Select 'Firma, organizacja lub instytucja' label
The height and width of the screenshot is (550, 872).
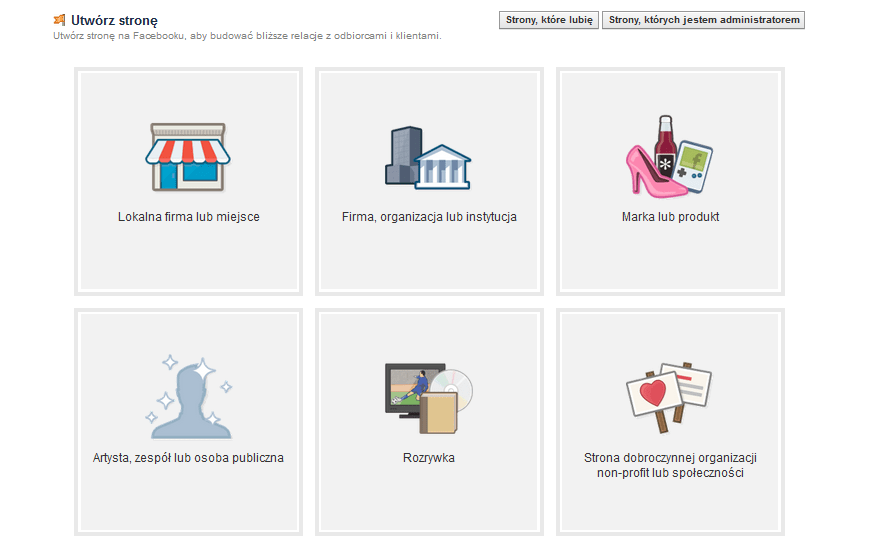pyautogui.click(x=429, y=217)
